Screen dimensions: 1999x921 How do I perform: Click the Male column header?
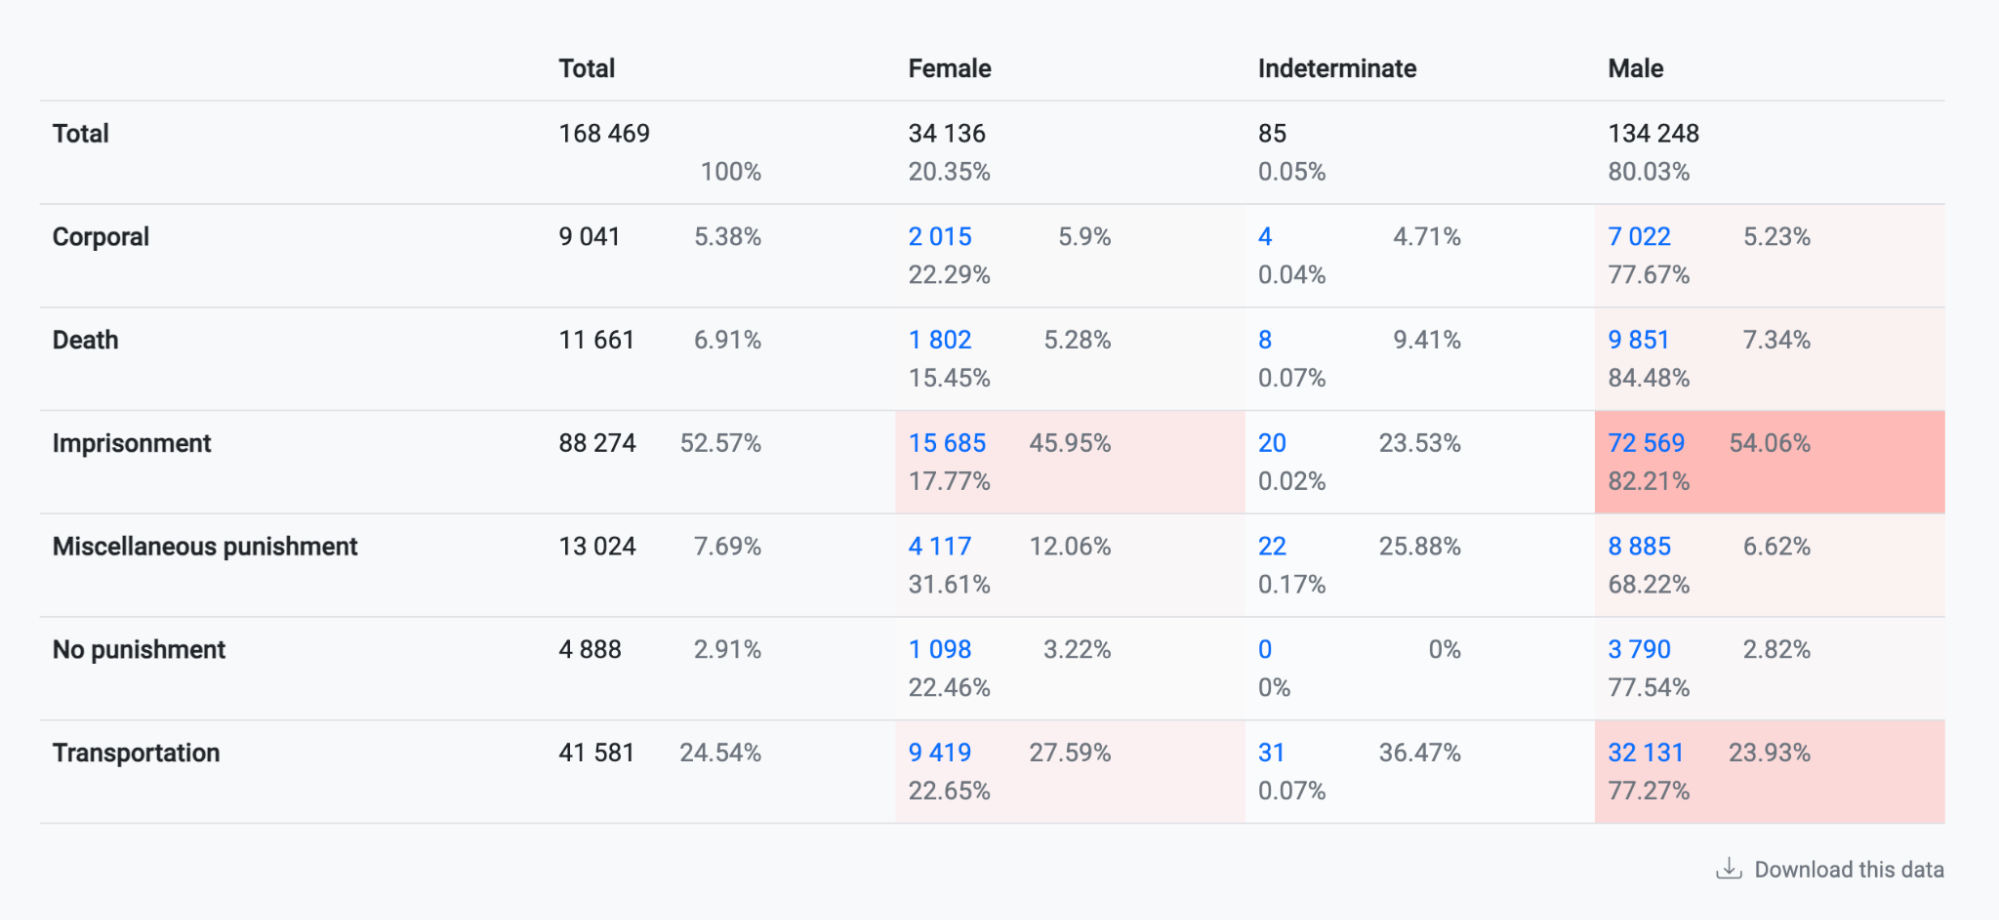1635,68
